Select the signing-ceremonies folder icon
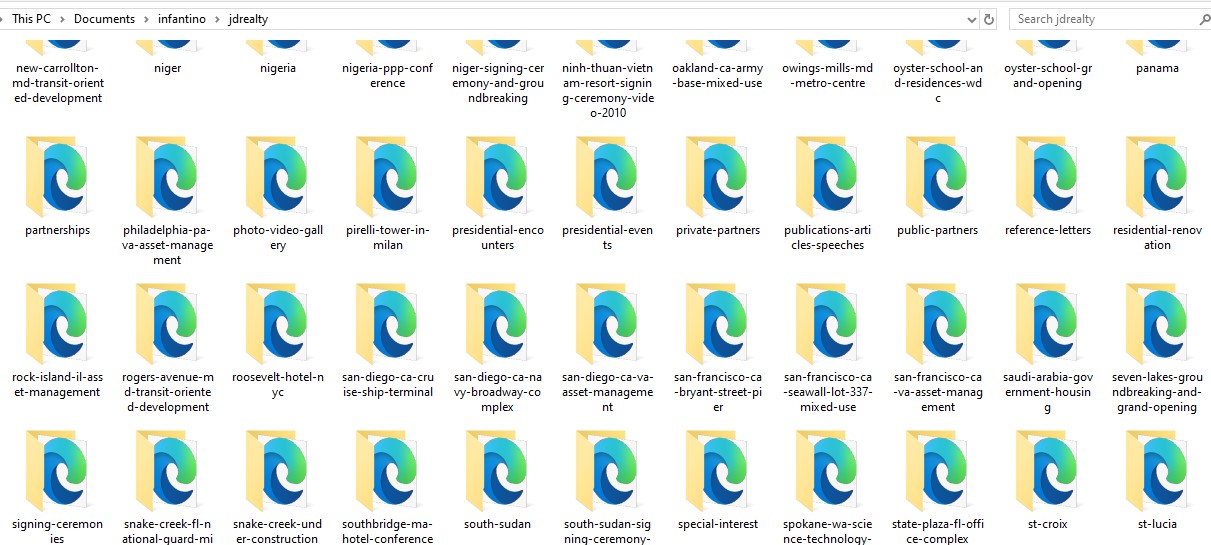The height and width of the screenshot is (545, 1211). (x=57, y=471)
